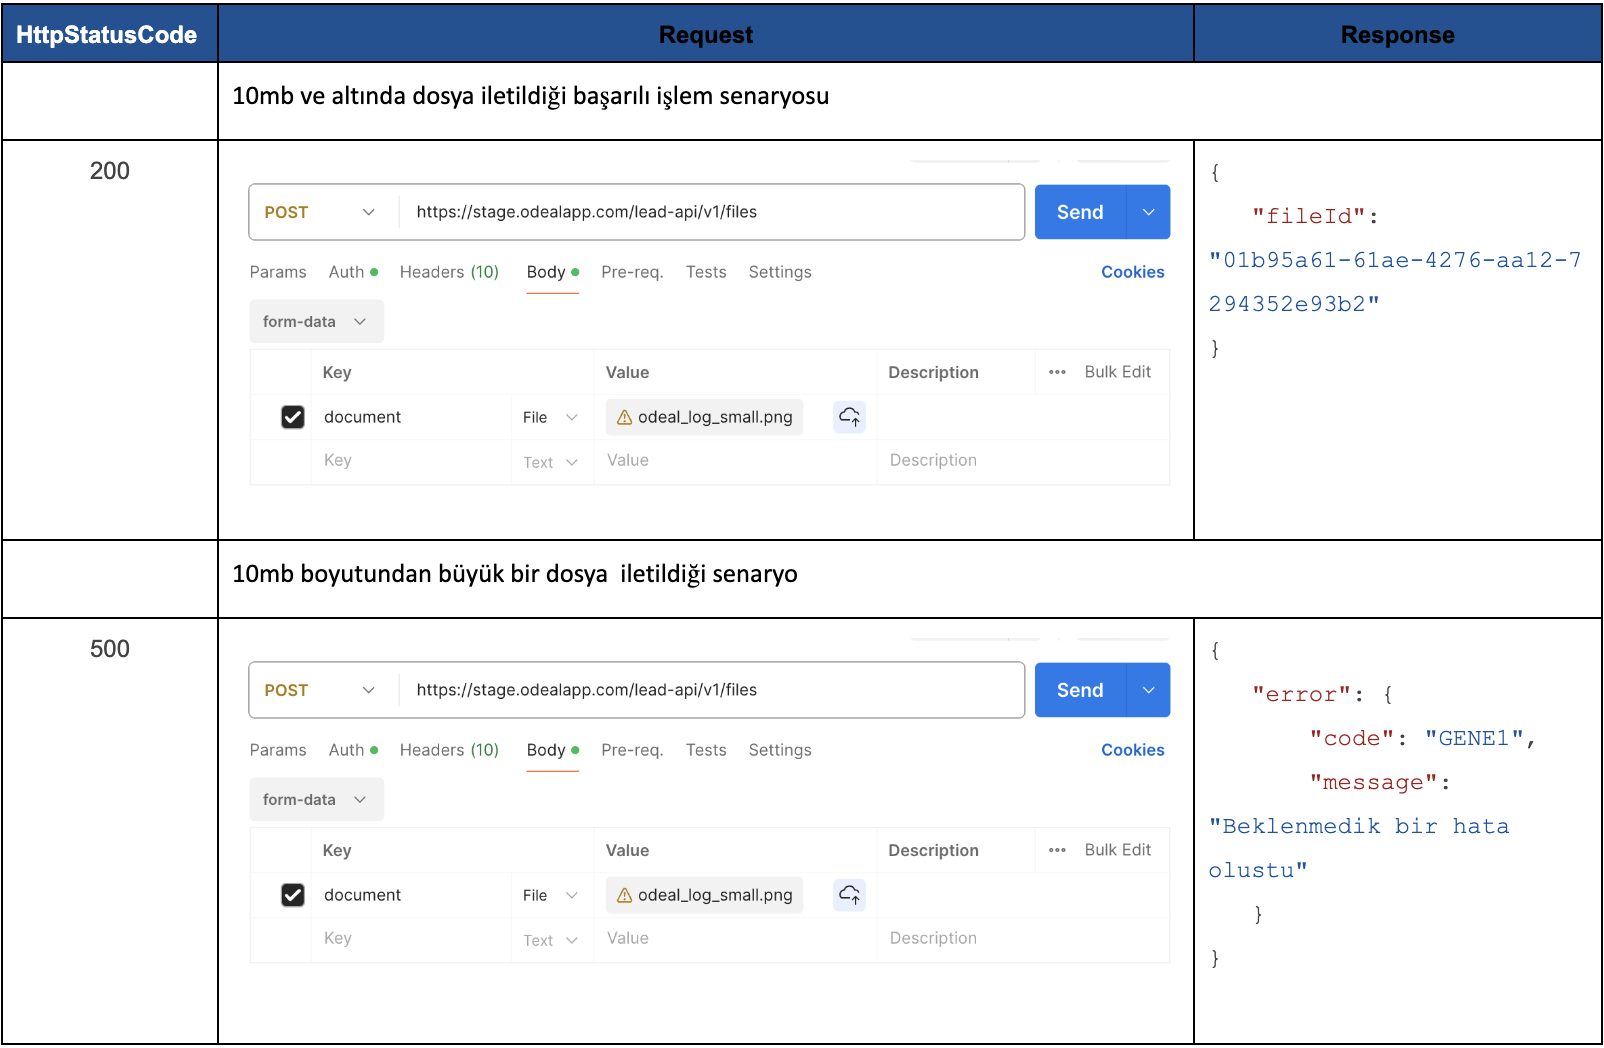This screenshot has height=1048, width=1604.
Task: Click the warning icon on the file in the 500 request
Action: click(x=625, y=896)
